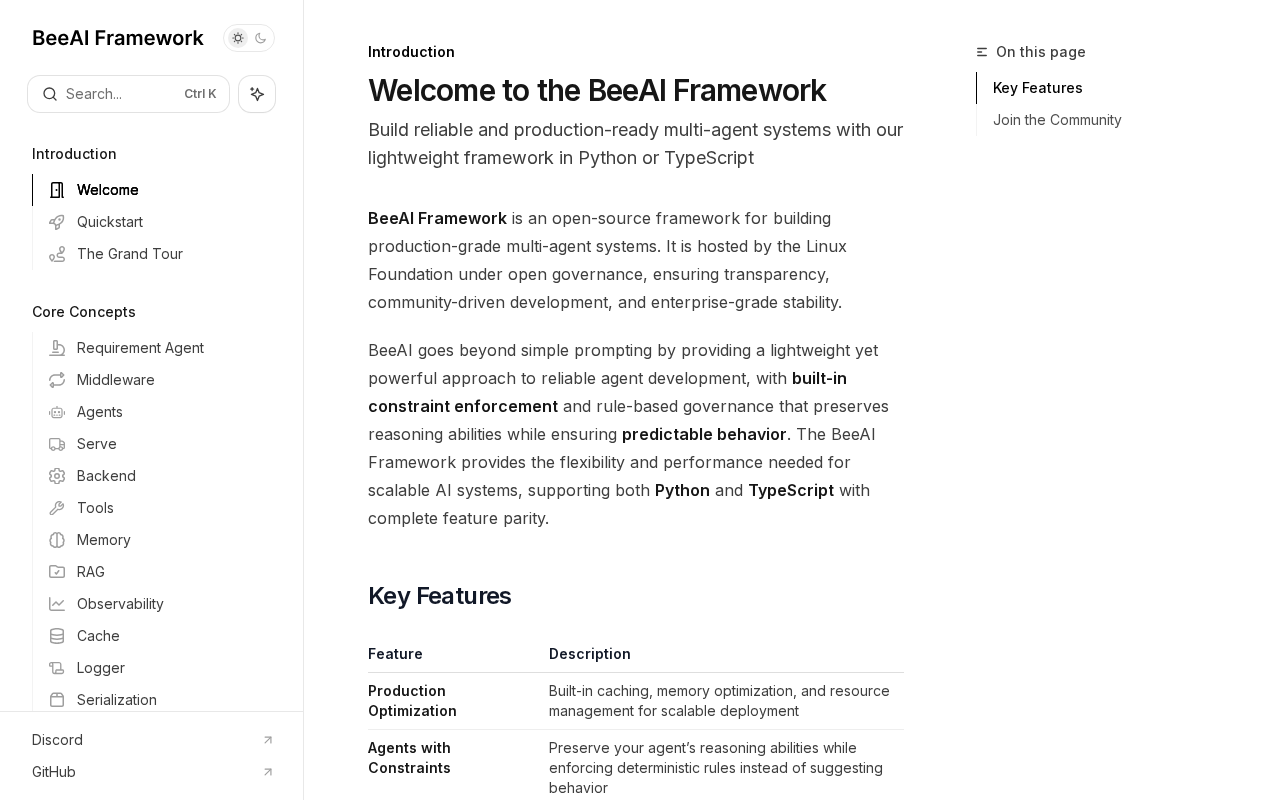Open GitHub via its external arrow
Viewport: 1280px width, 800px height.
[x=268, y=772]
